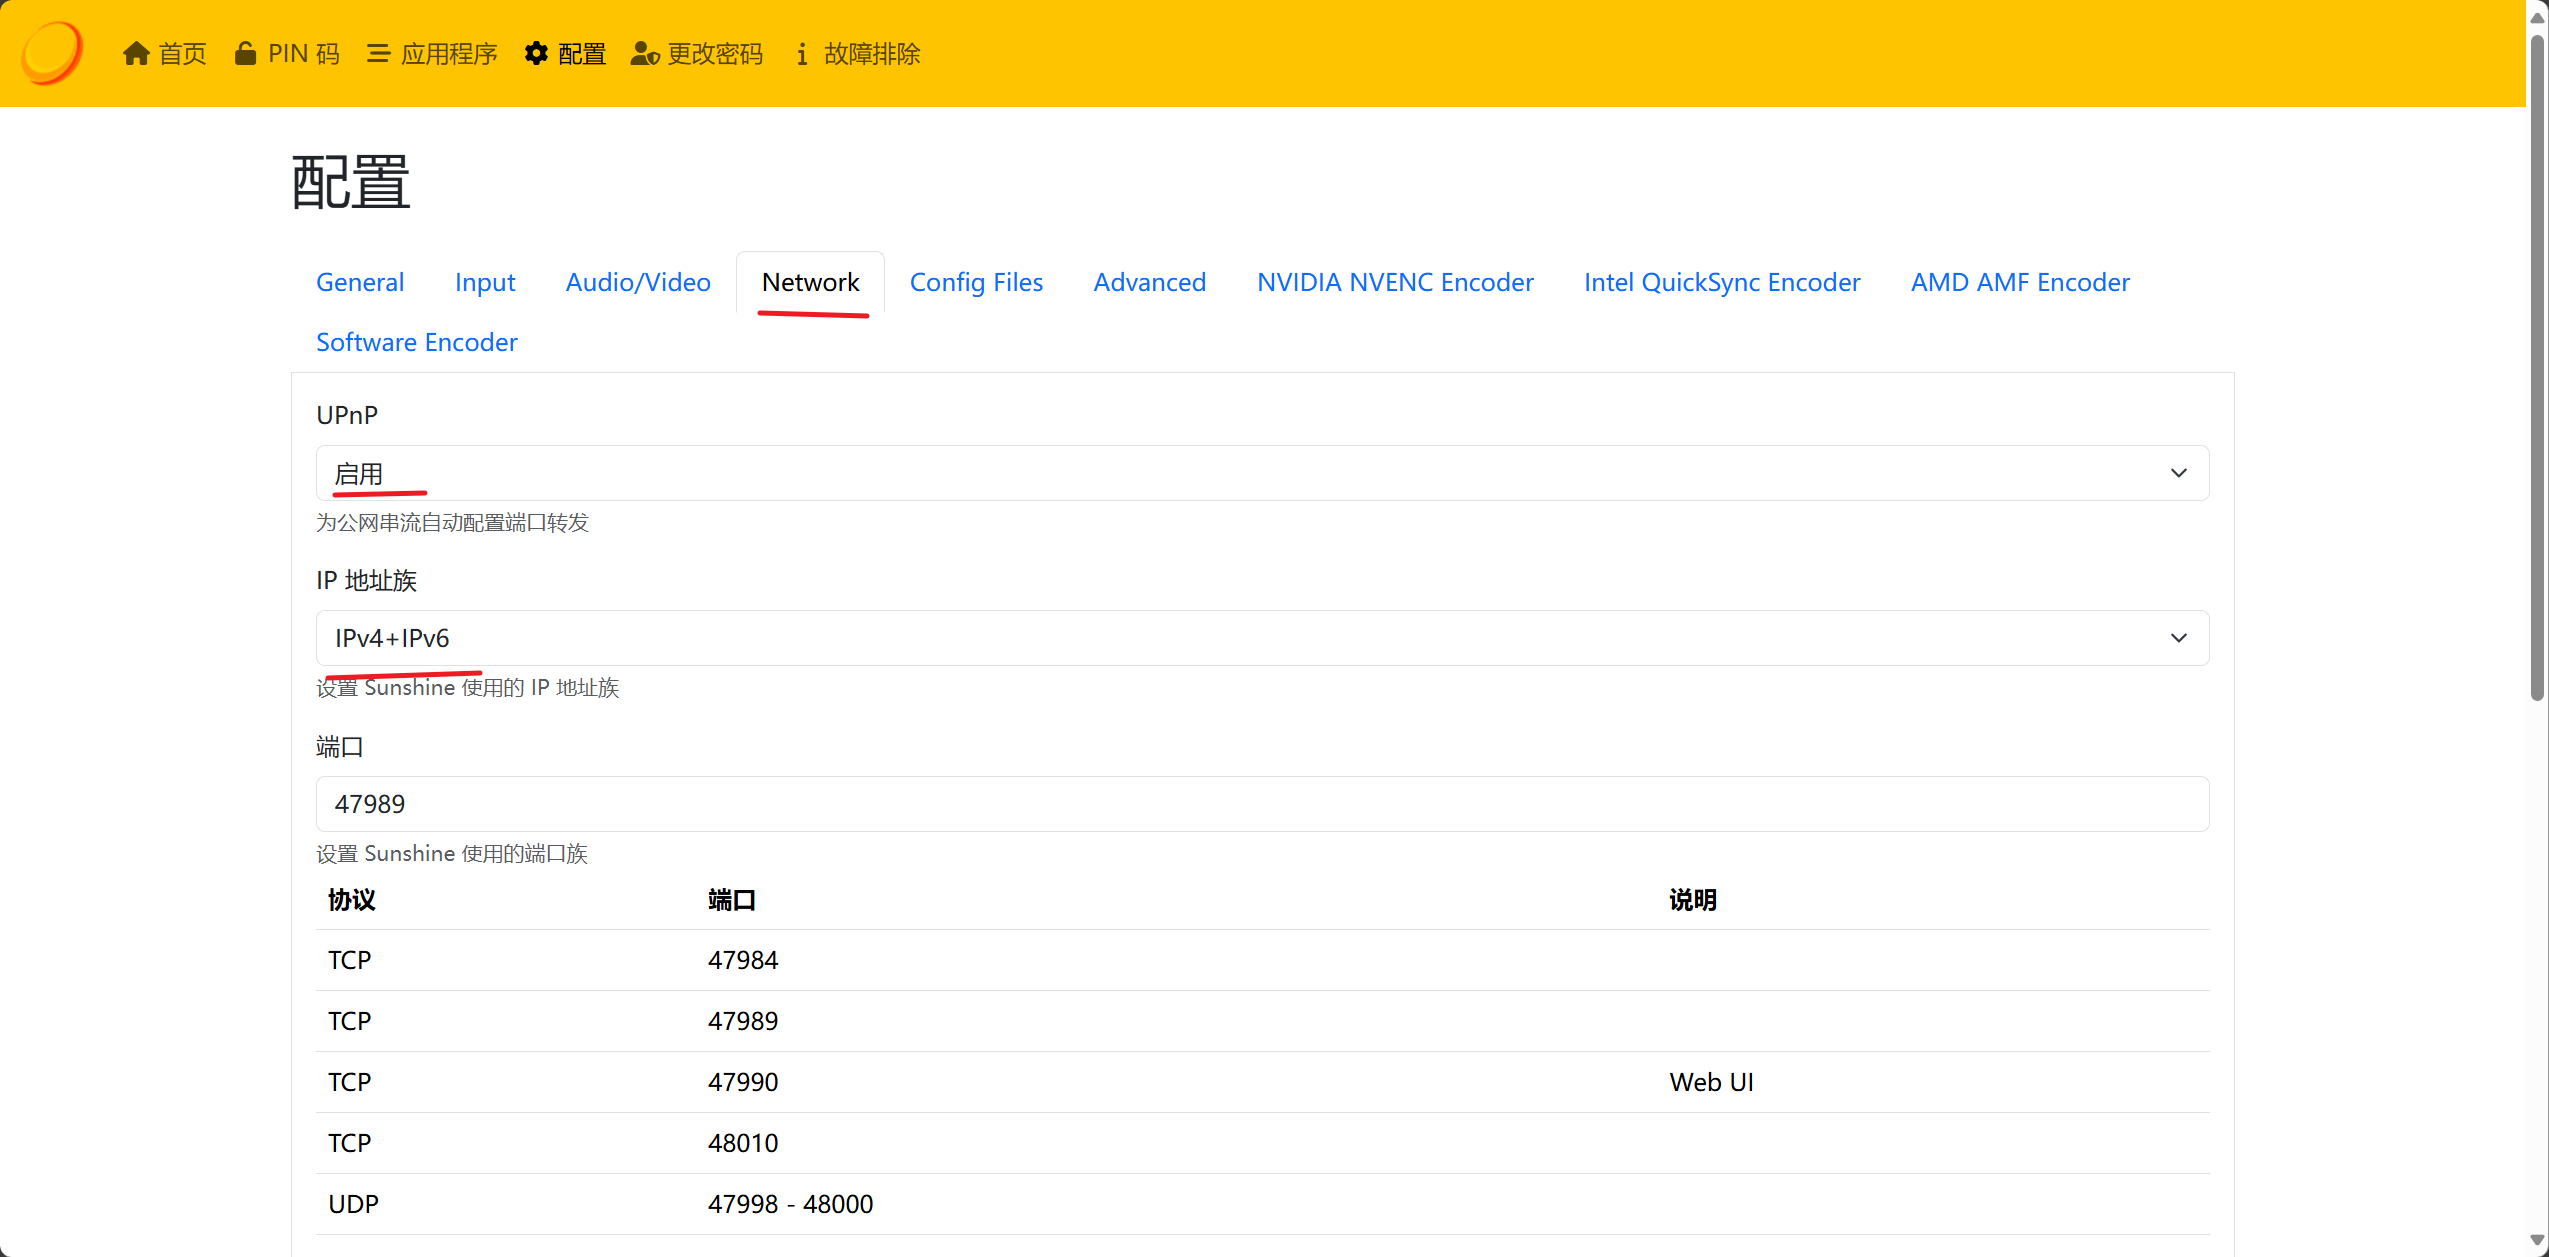Click the user-shield icon beside 更改密码
This screenshot has width=2549, height=1257.
point(645,54)
